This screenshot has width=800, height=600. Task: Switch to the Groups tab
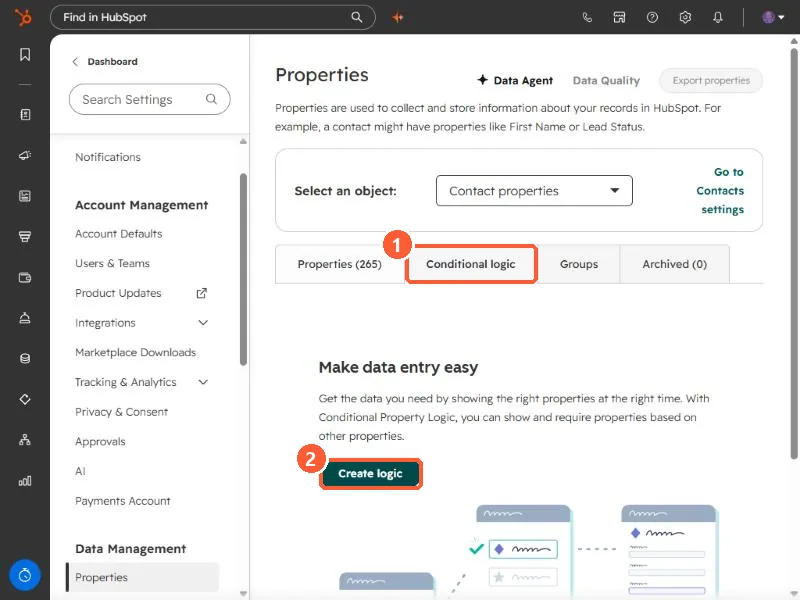tap(579, 264)
